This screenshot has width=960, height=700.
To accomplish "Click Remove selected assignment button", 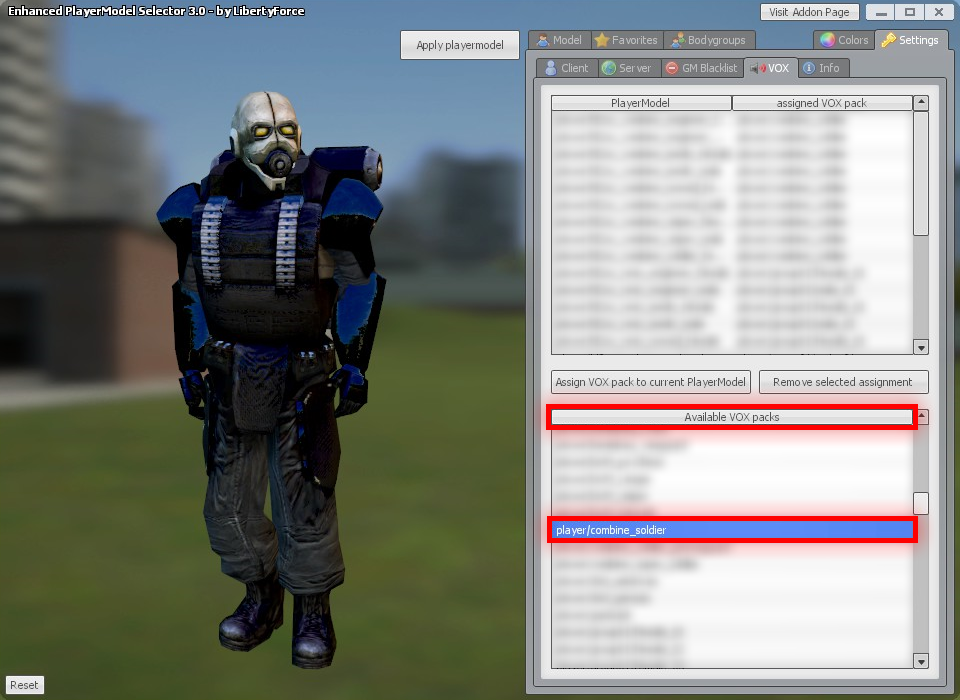I will 843,382.
